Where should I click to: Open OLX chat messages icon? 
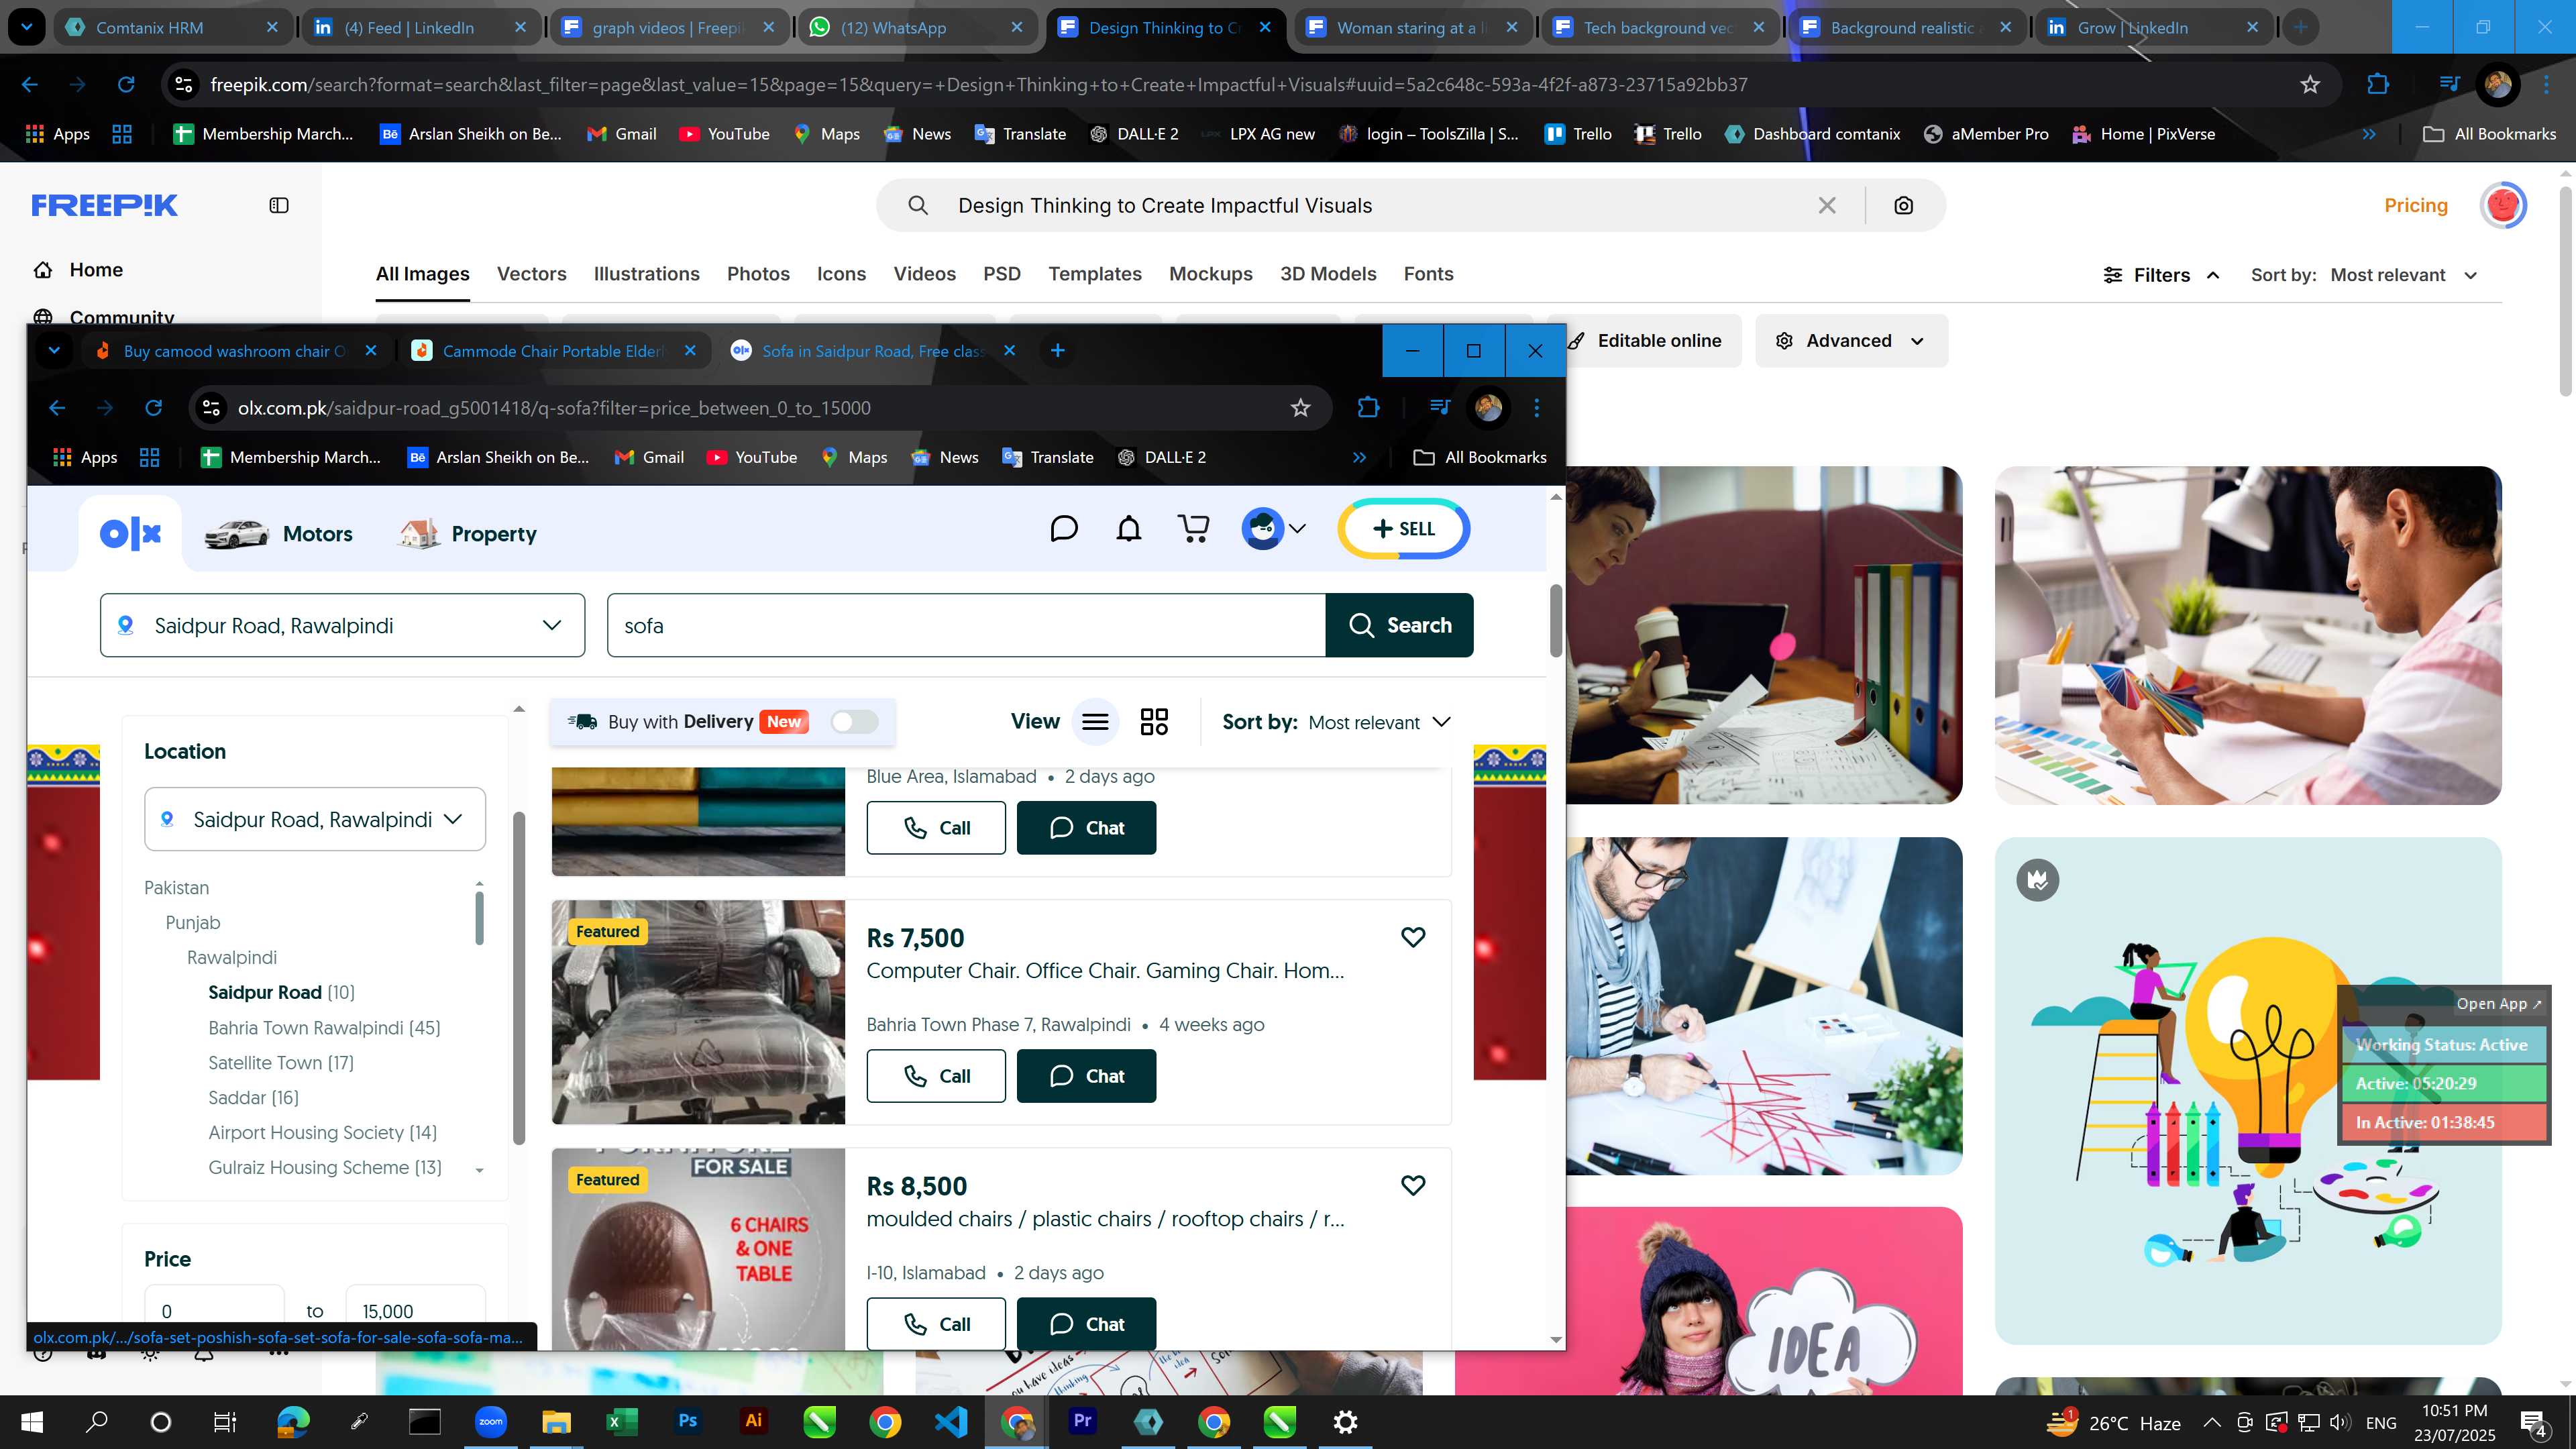[1064, 528]
